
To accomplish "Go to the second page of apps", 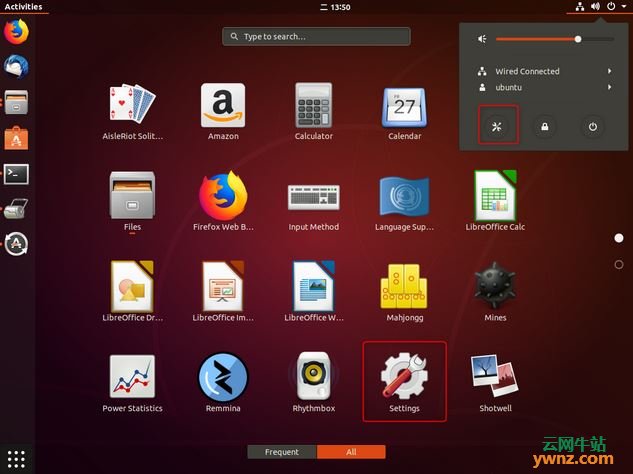I will pos(618,264).
